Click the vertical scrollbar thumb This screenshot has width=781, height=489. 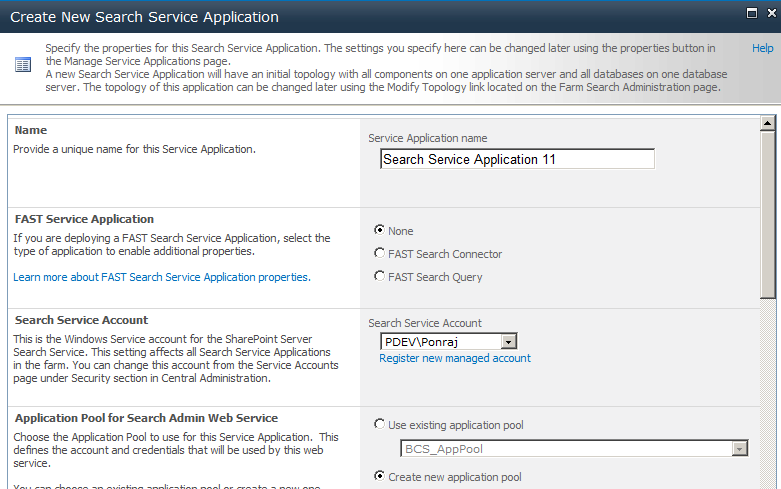[768, 215]
